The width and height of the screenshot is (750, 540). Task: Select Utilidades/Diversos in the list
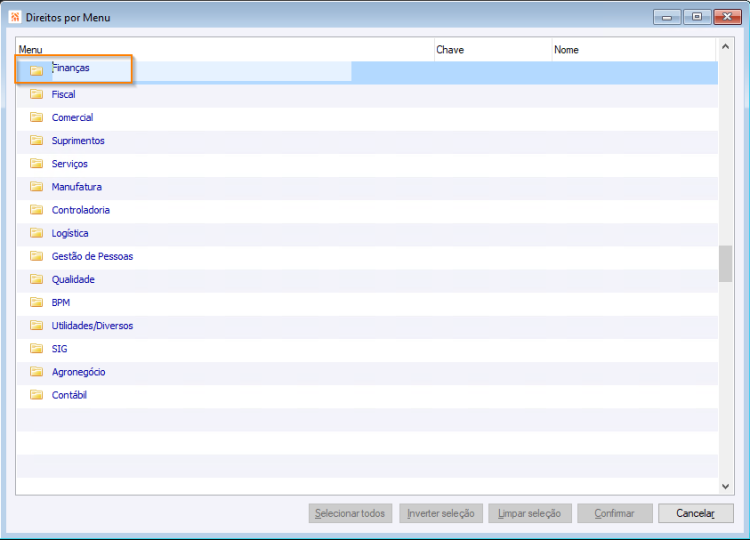click(92, 326)
